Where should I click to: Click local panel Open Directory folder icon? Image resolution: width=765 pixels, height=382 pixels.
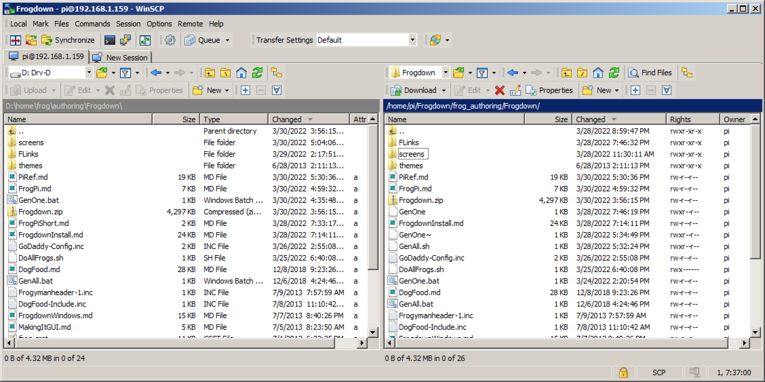coord(102,73)
